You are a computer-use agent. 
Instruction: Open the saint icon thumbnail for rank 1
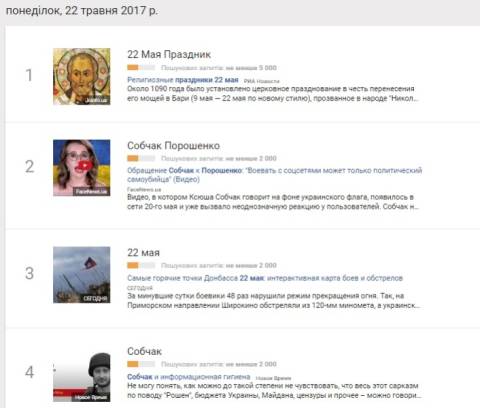pyautogui.click(x=82, y=76)
